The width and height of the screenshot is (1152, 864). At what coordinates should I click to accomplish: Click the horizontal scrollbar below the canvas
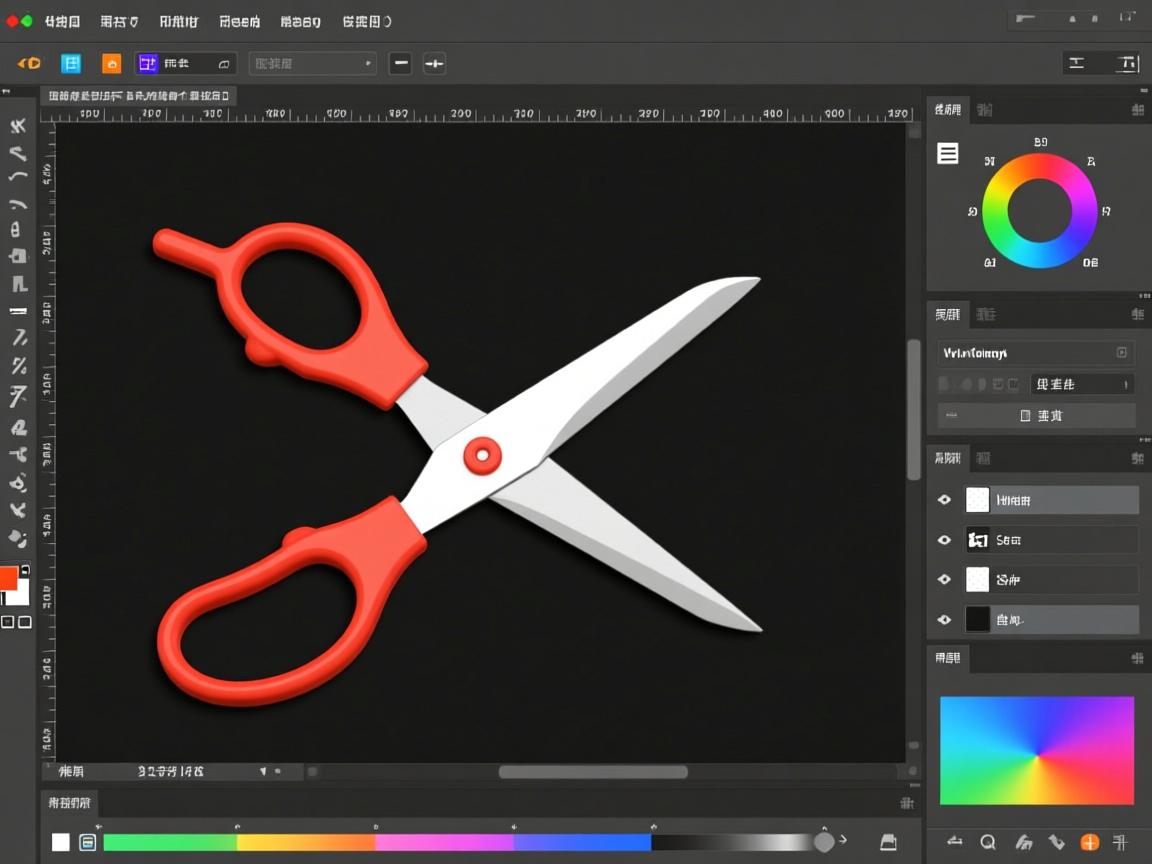pos(593,772)
